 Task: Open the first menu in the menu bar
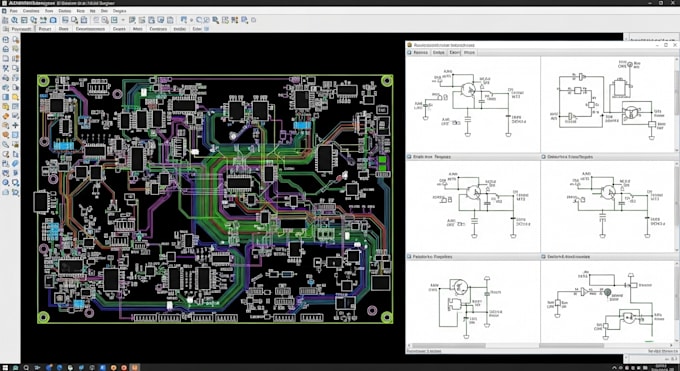pyautogui.click(x=13, y=10)
